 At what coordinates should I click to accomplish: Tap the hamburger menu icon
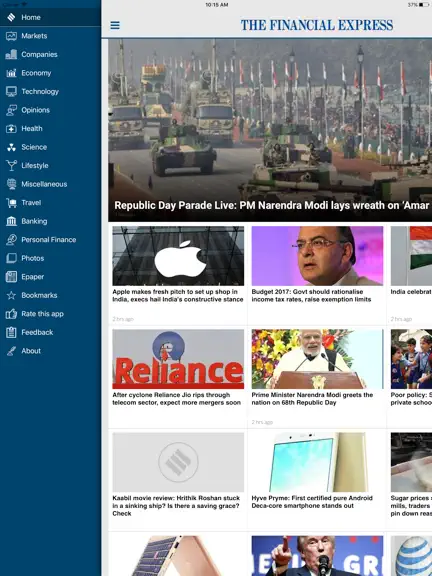pyautogui.click(x=115, y=25)
